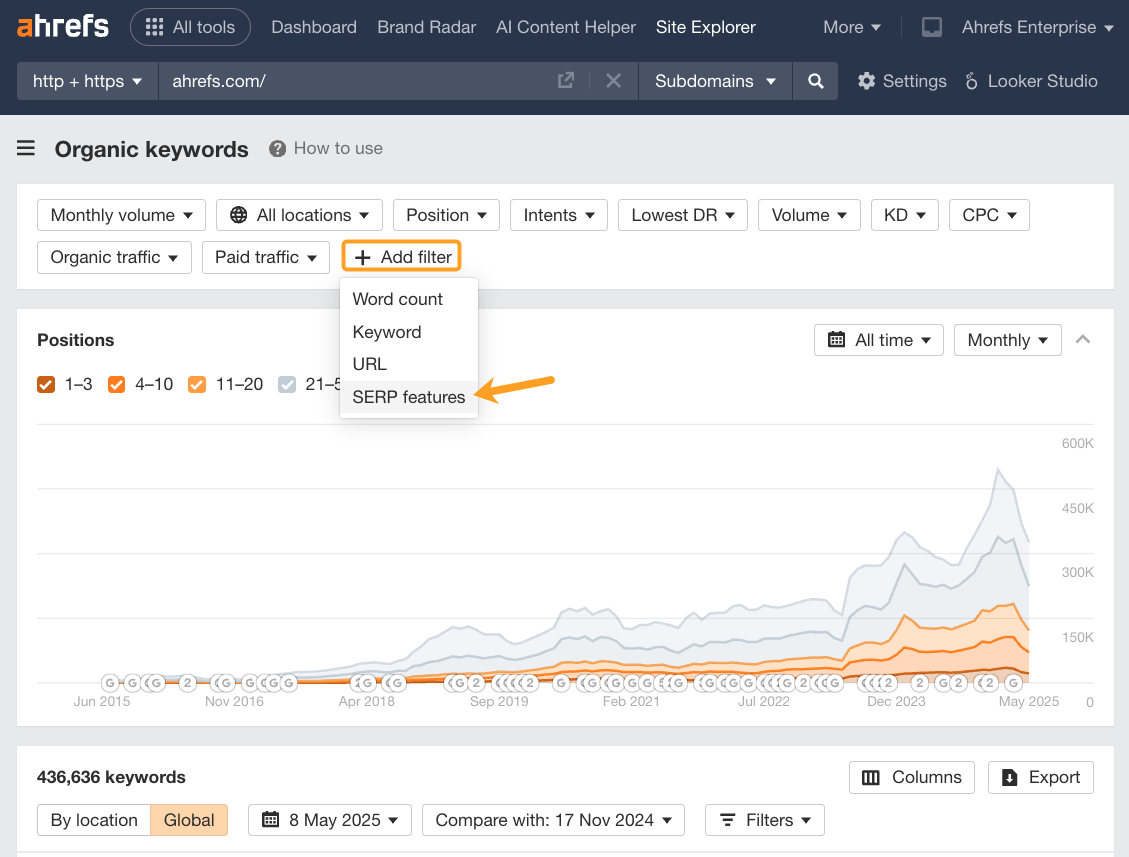Expand the KD filter dropdown
1129x857 pixels.
pos(904,214)
